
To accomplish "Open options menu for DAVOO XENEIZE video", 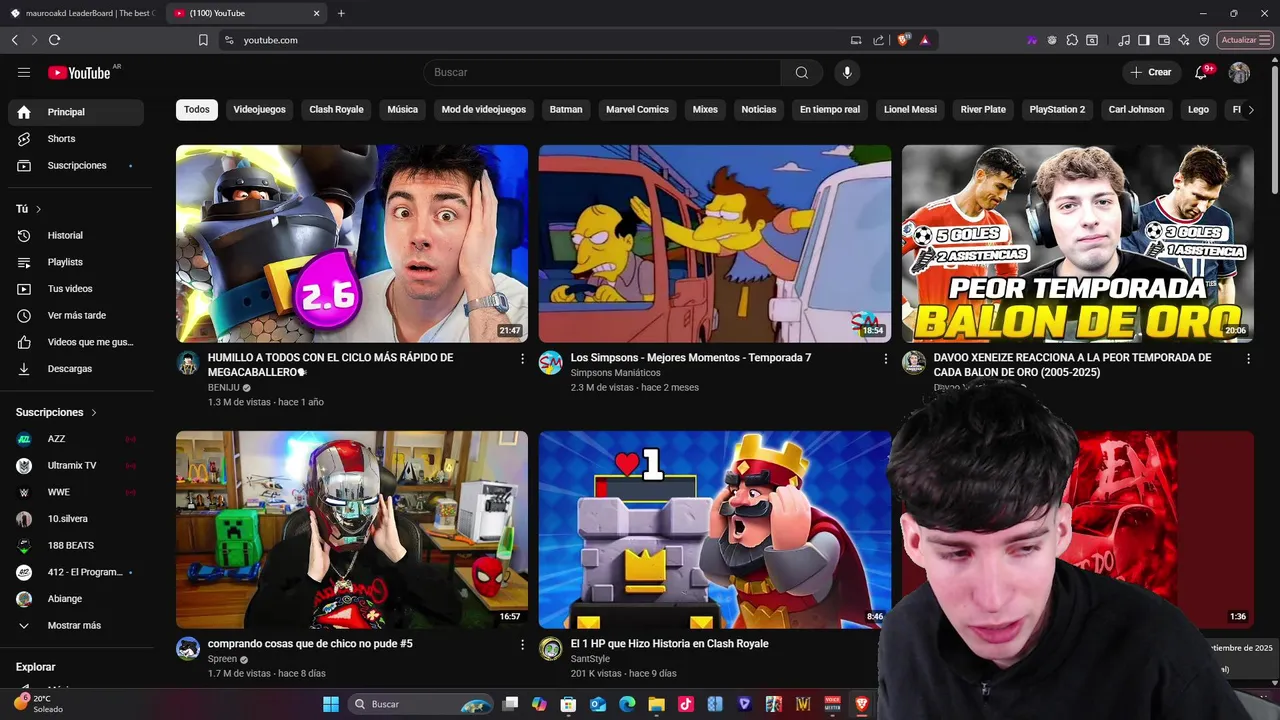I will coord(1248,358).
